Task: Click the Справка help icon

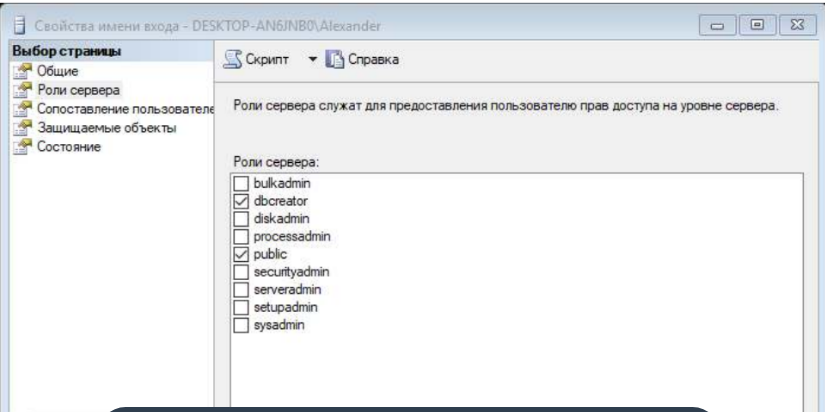Action: [x=334, y=59]
